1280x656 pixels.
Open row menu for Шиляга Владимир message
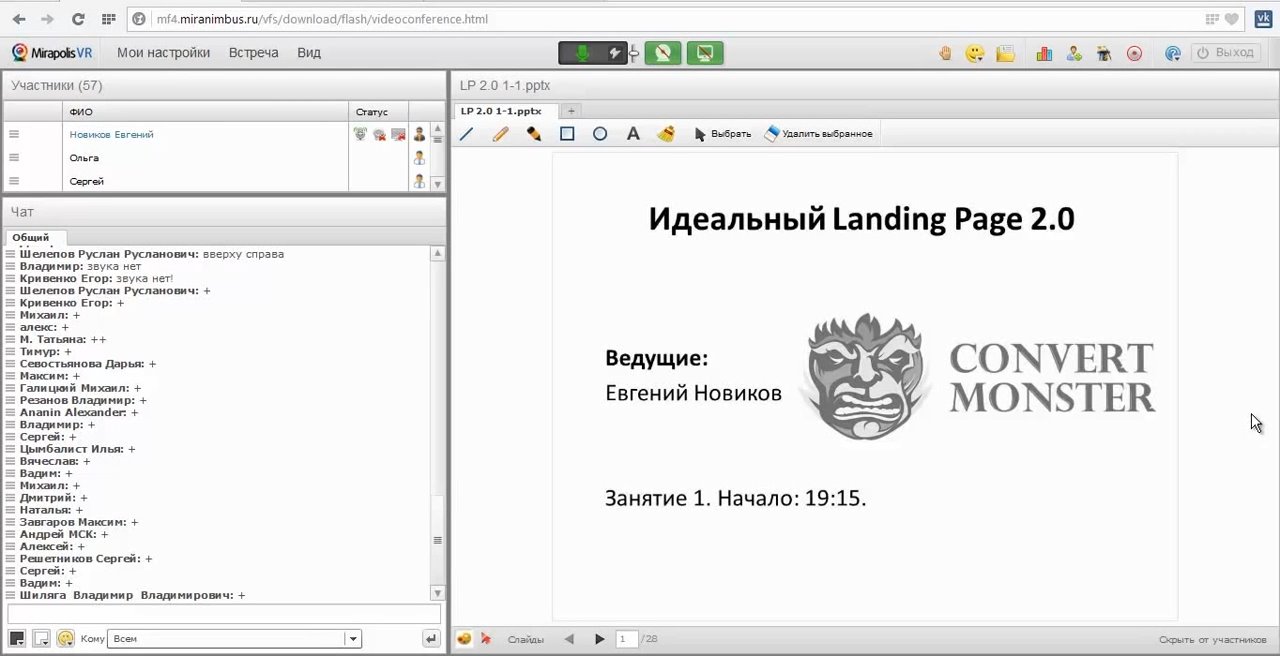click(11, 595)
